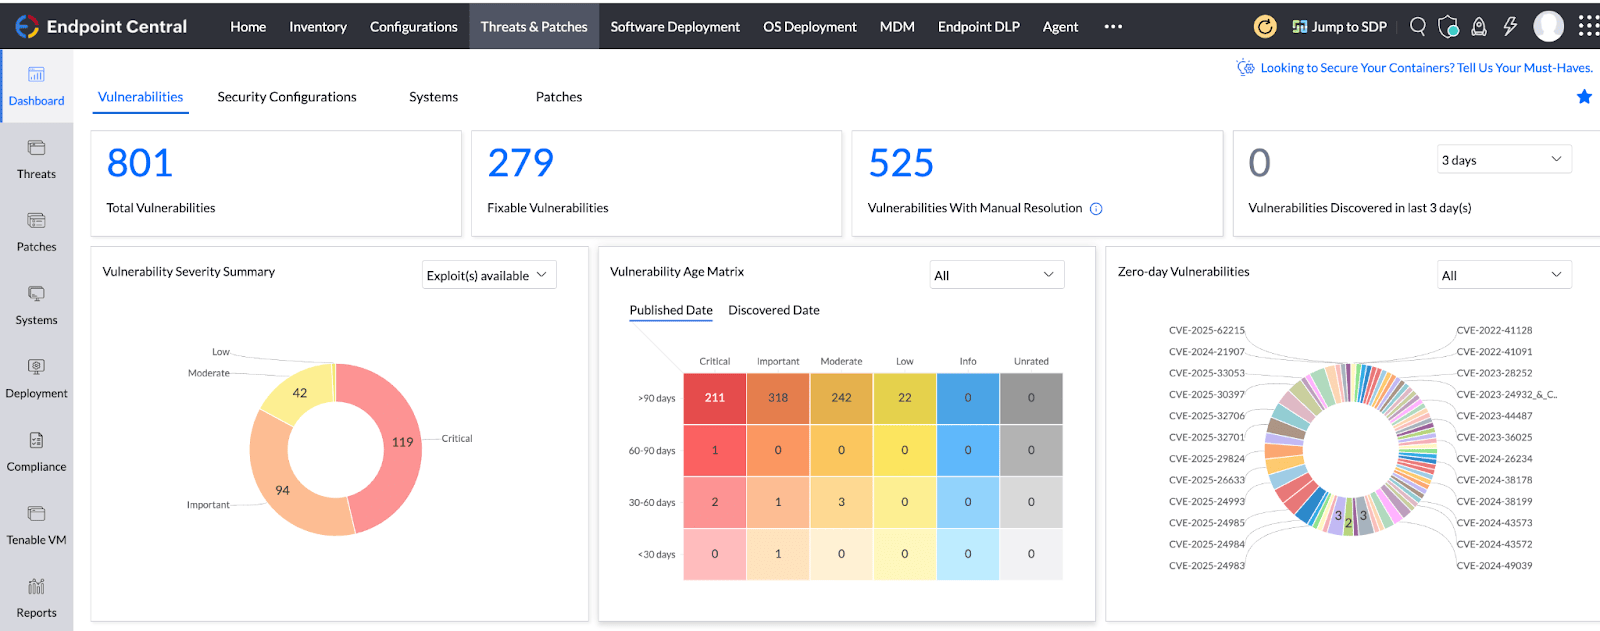The height and width of the screenshot is (631, 1600).
Task: Click the Jump to SDP button
Action: (x=1339, y=27)
